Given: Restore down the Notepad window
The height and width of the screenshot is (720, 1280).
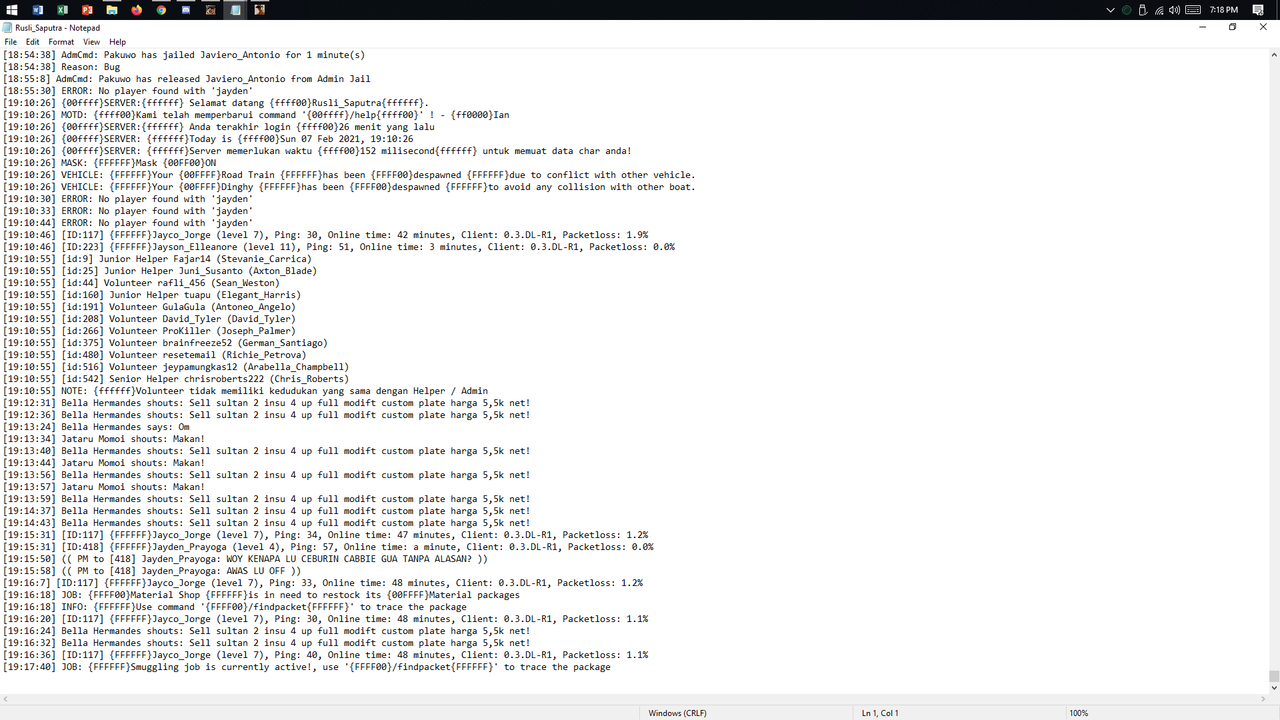Looking at the screenshot, I should click(x=1233, y=27).
